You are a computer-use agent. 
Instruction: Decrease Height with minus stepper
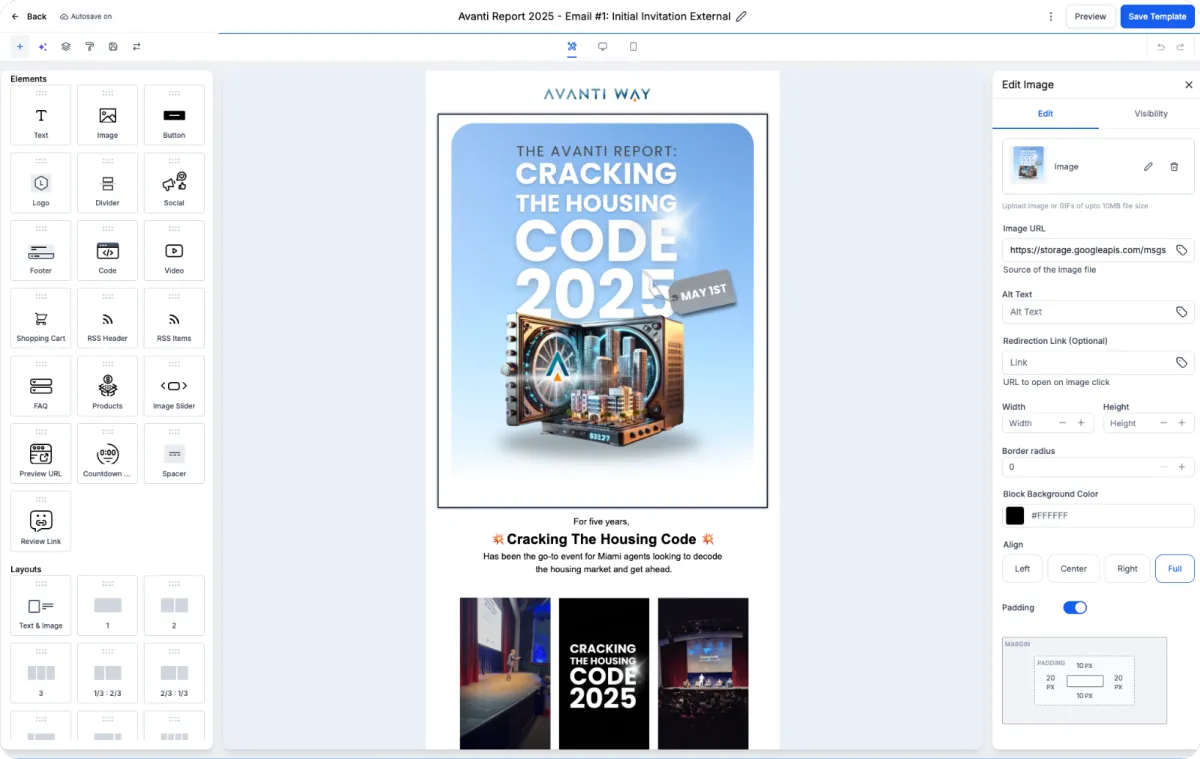tap(1164, 423)
